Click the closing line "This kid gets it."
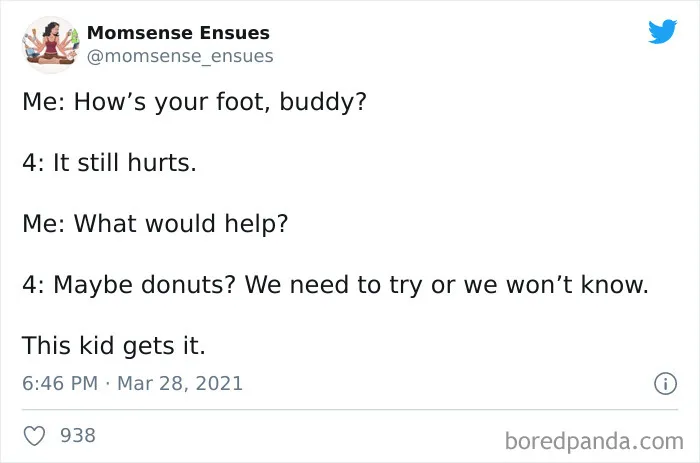The height and width of the screenshot is (463, 700). 114,346
